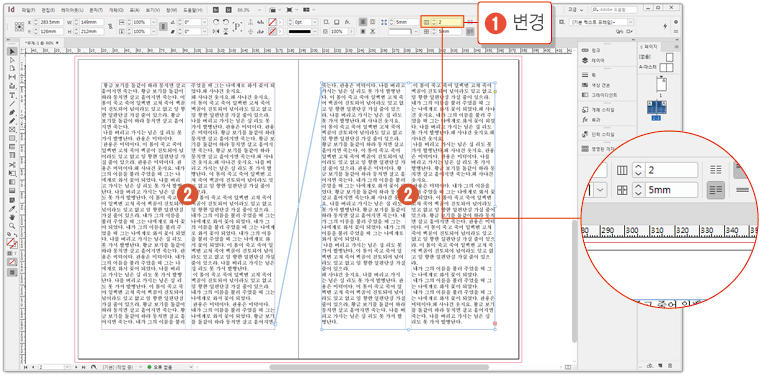Screen dimensions: 759x375
Task: Go to the next page button
Action: (x=76, y=367)
